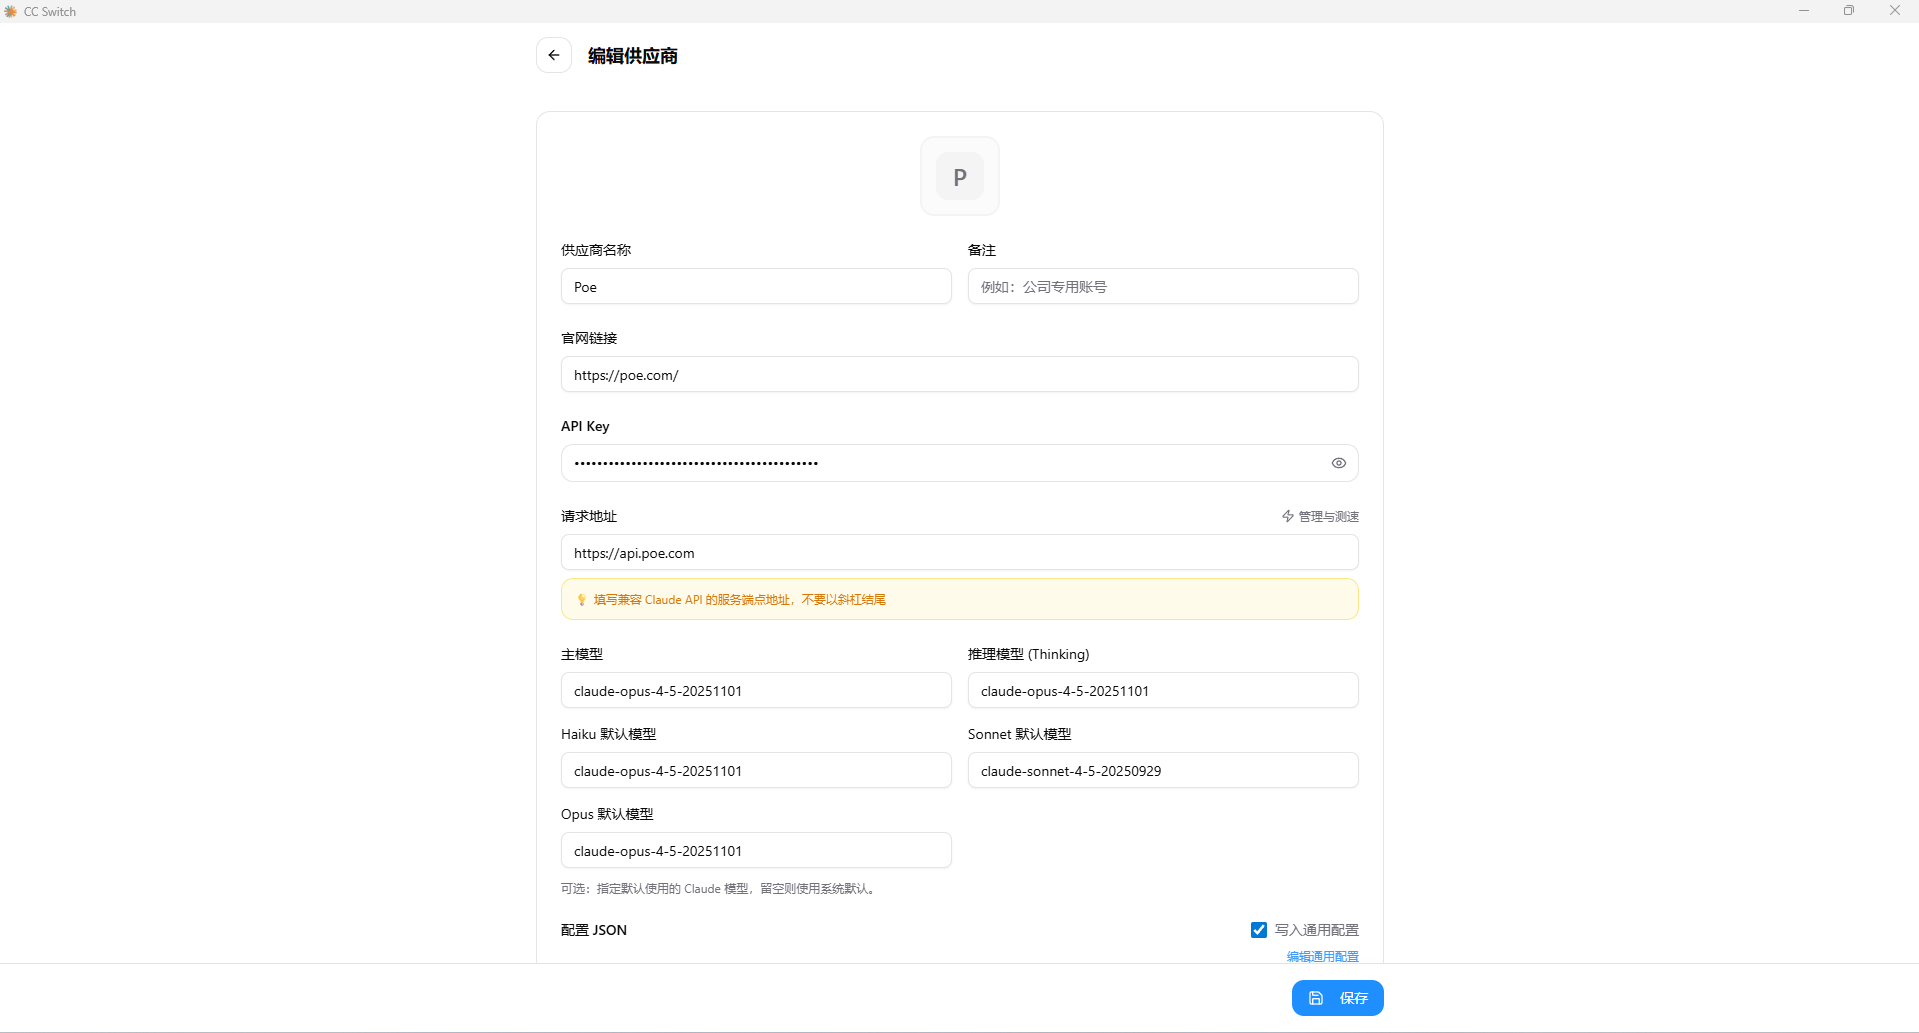This screenshot has height=1033, width=1919.
Task: Click the lightning icon beside 管理与测速
Action: [1286, 516]
